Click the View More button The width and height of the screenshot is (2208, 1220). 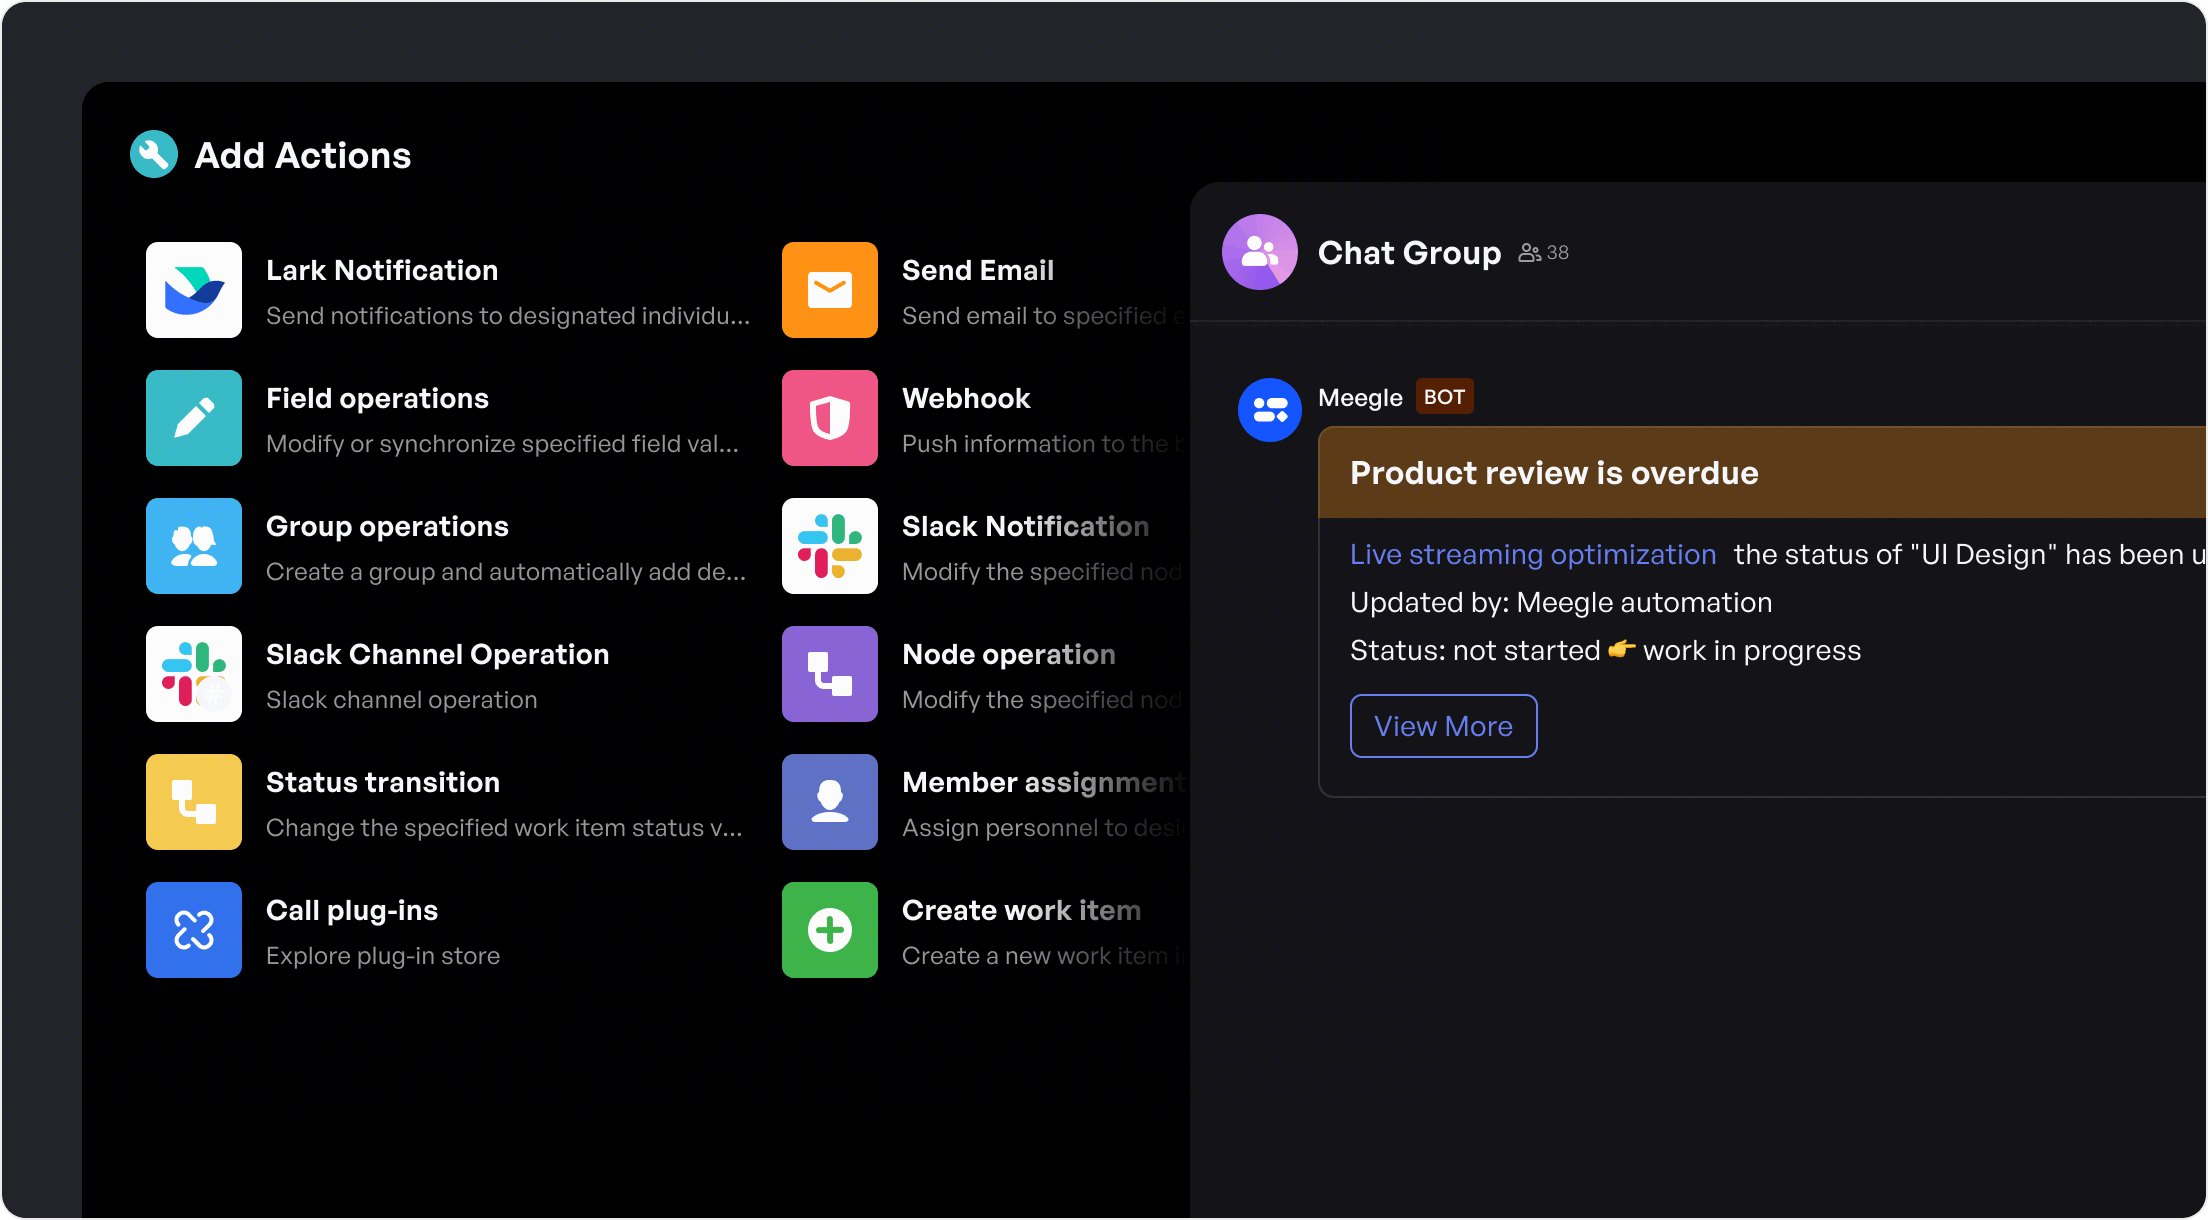coord(1443,726)
